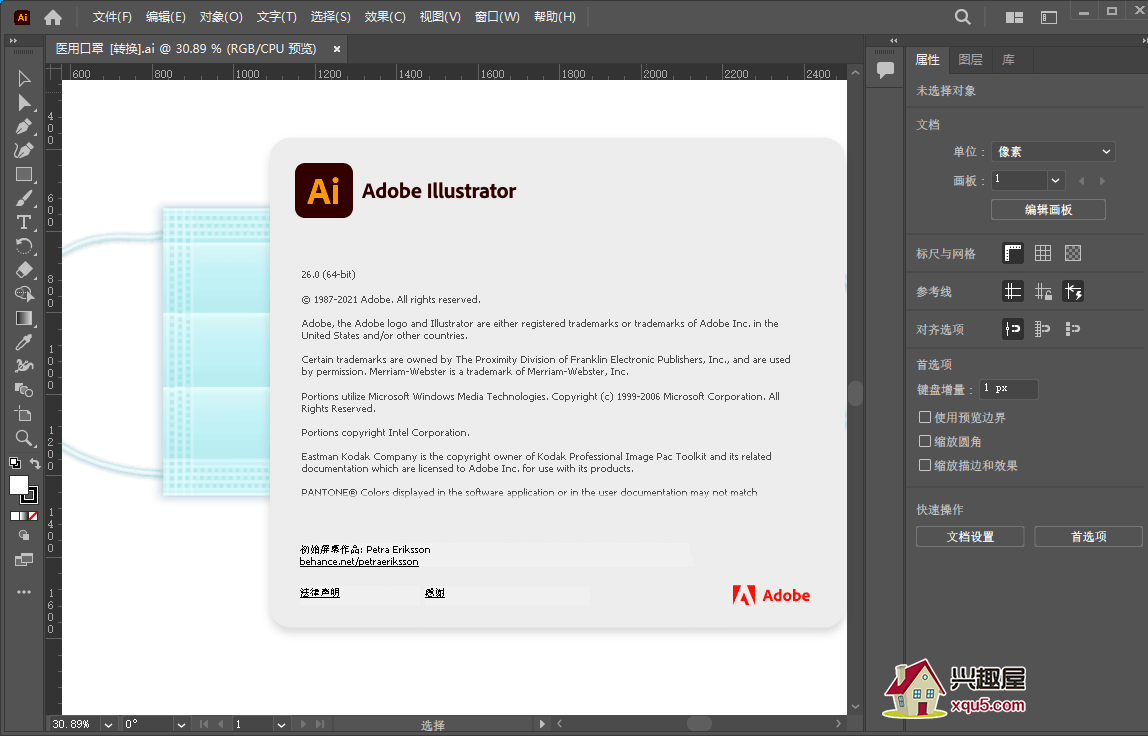Enable 缩放描边和效果 checkbox
The width and height of the screenshot is (1148, 736).
925,465
